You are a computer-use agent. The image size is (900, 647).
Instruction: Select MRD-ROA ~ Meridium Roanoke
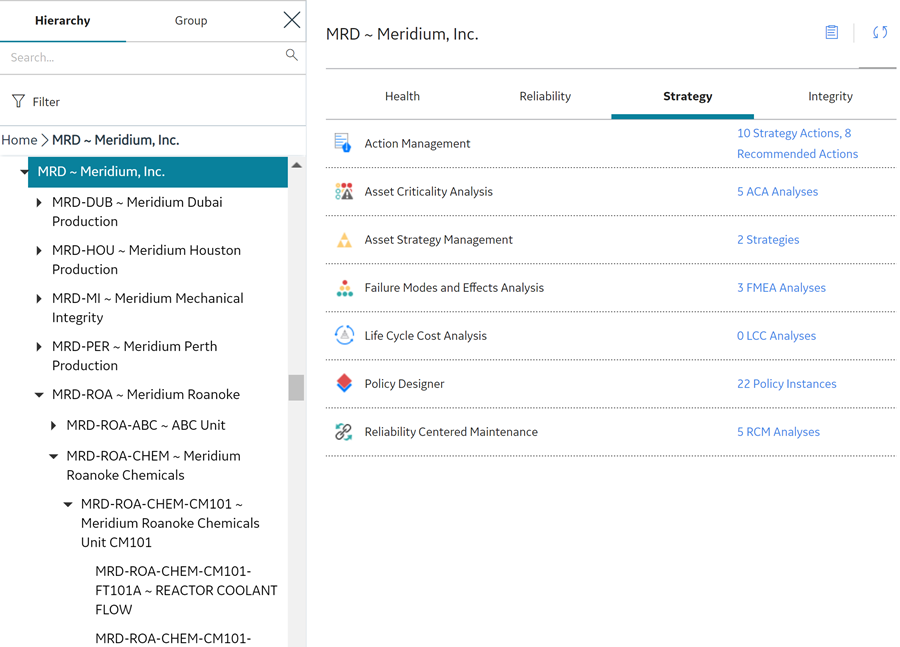click(146, 394)
